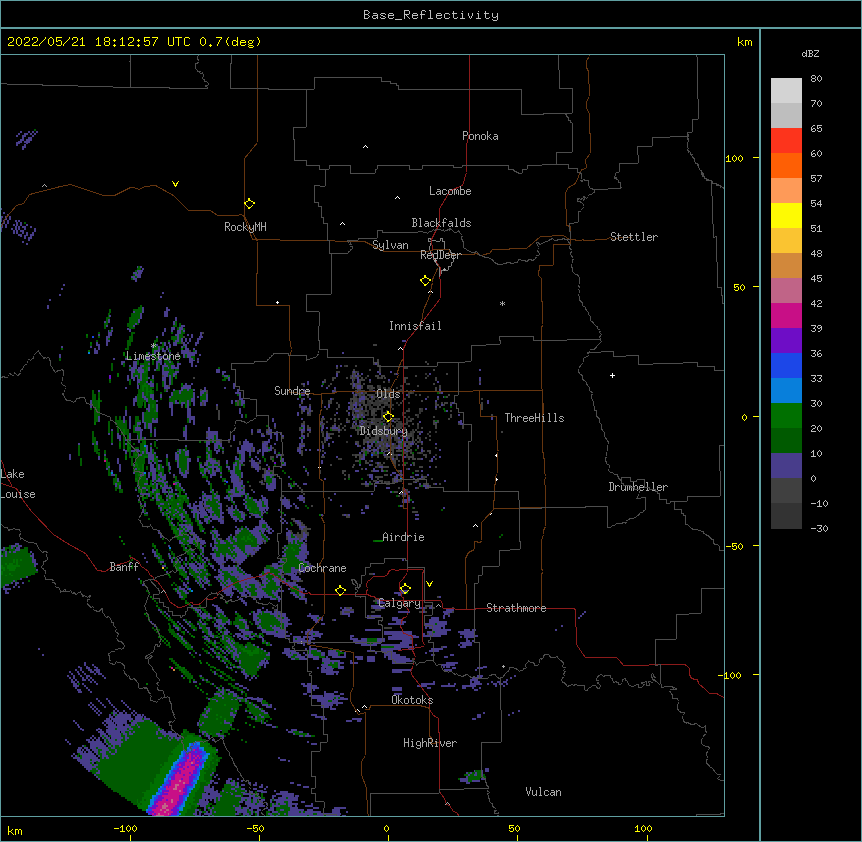Select the Vulcan label
Screen dimensions: 862x842
click(x=543, y=792)
